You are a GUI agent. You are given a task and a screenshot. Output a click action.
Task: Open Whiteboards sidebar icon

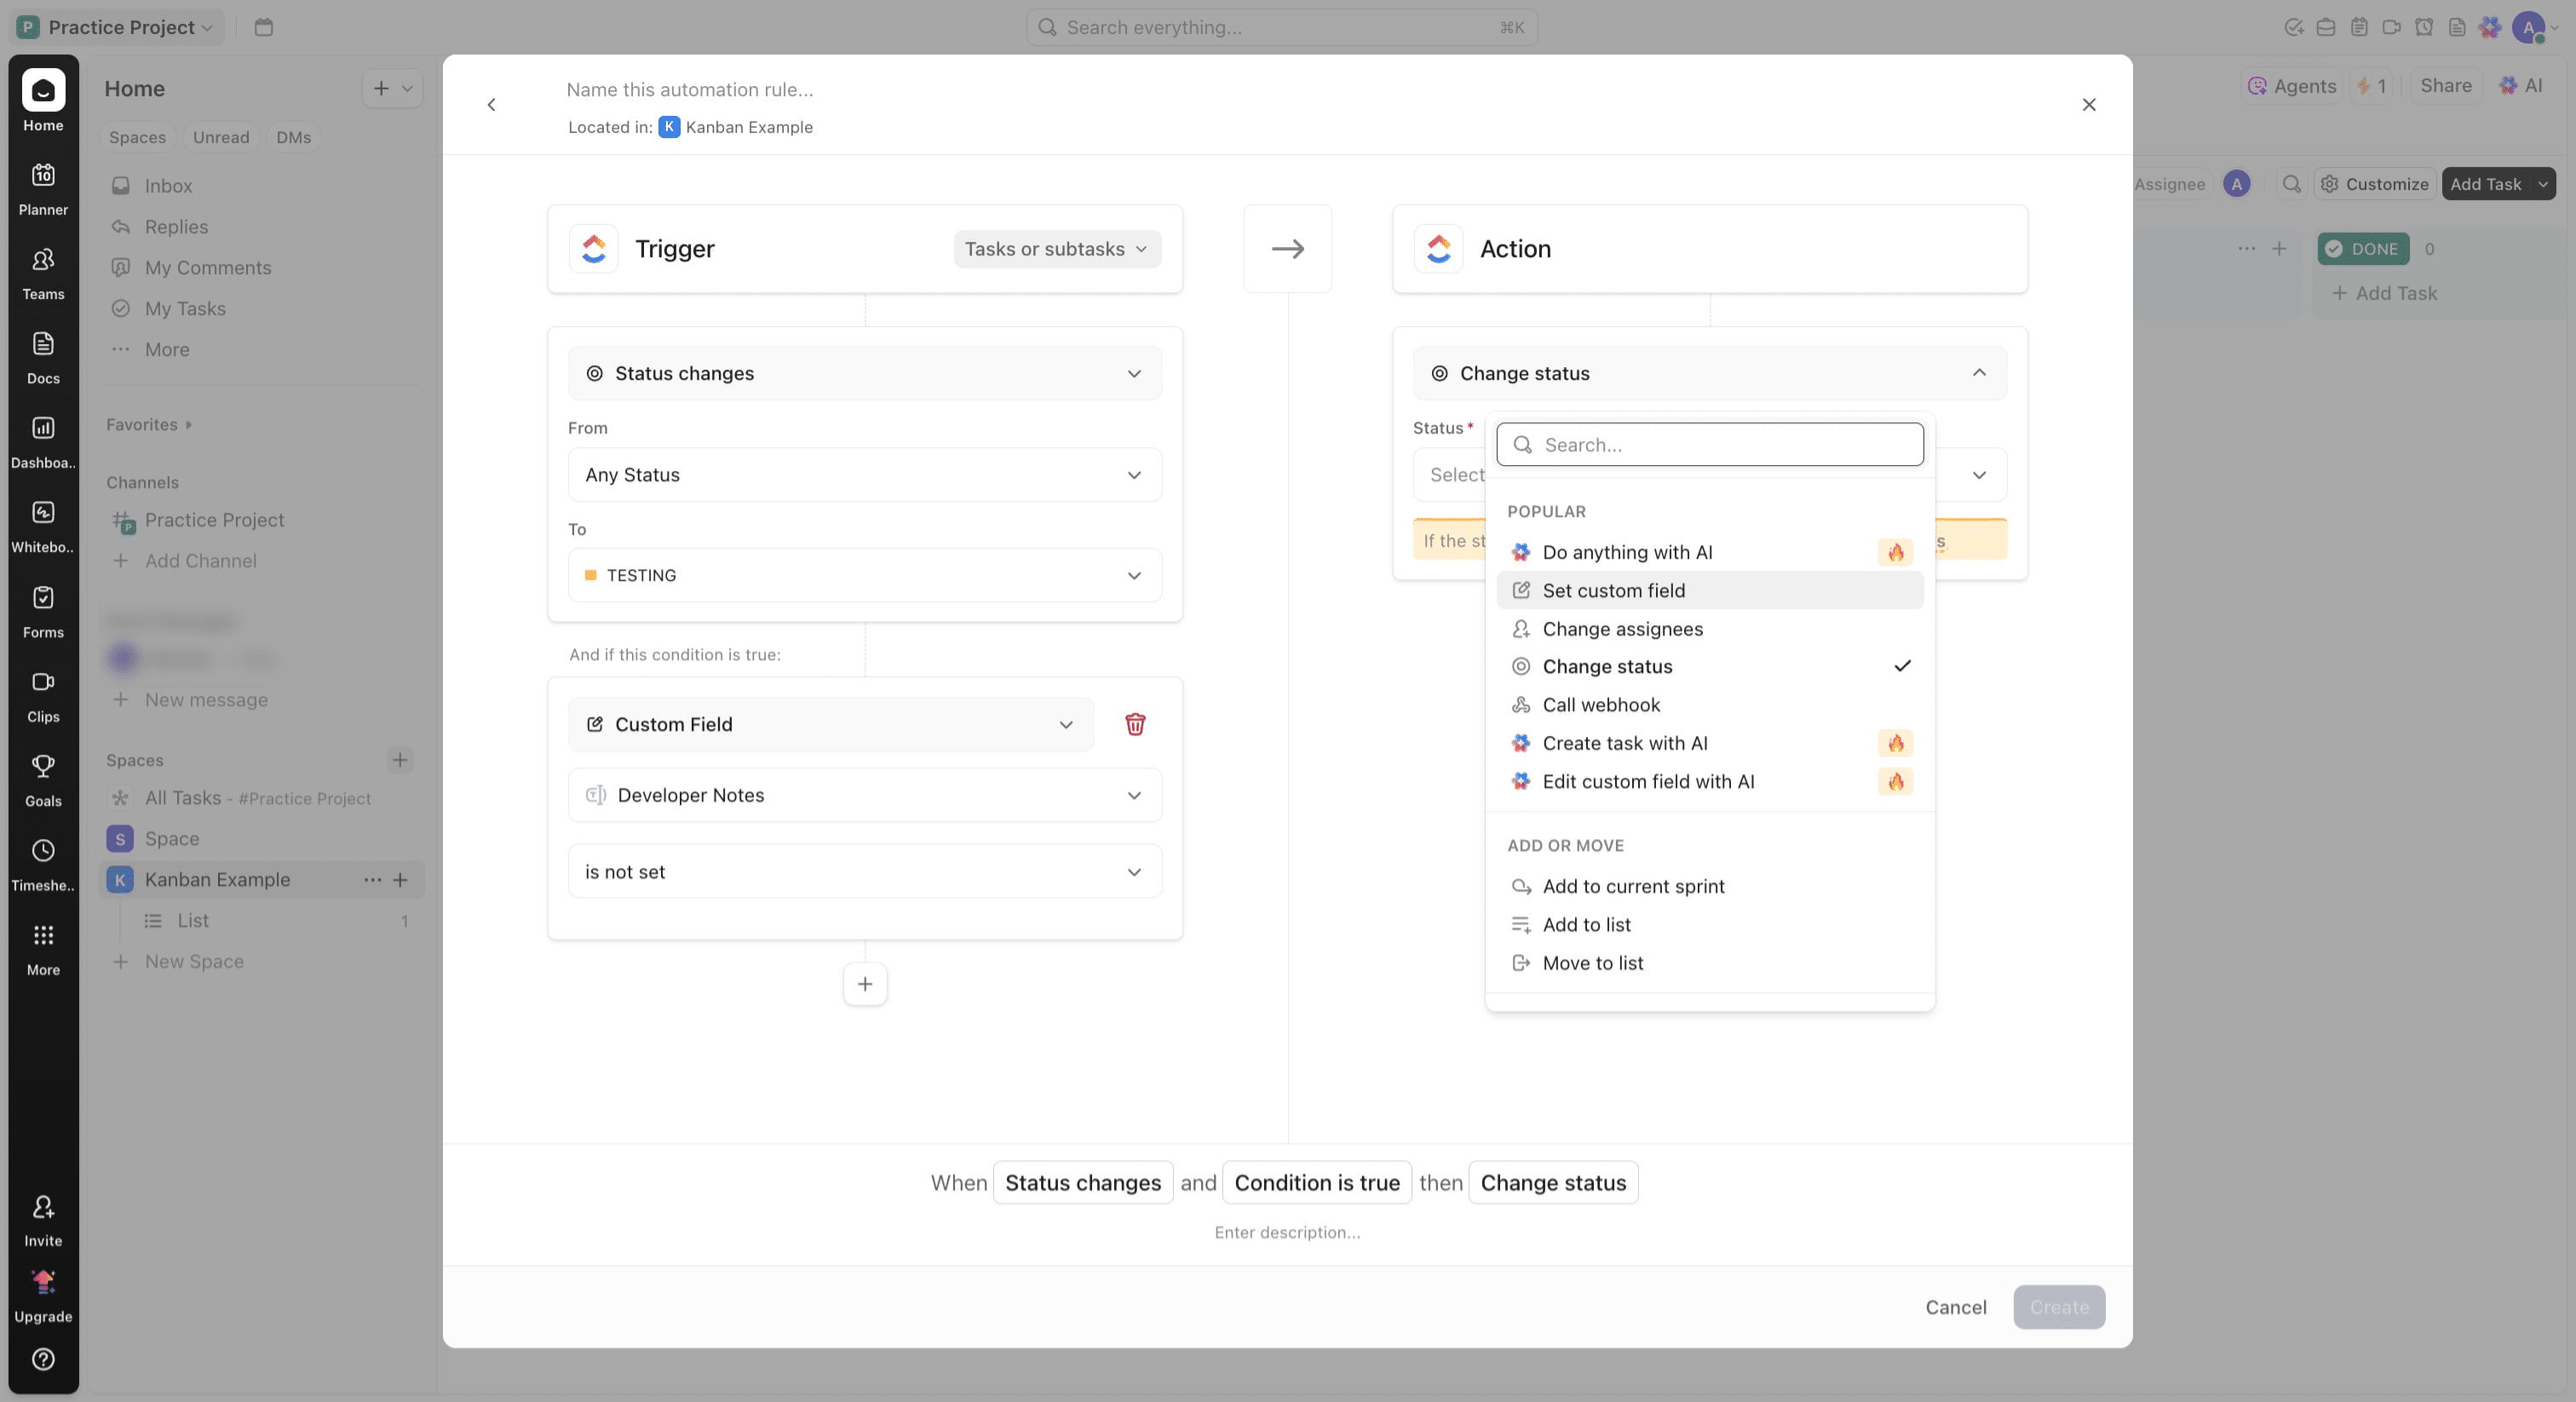click(x=43, y=526)
